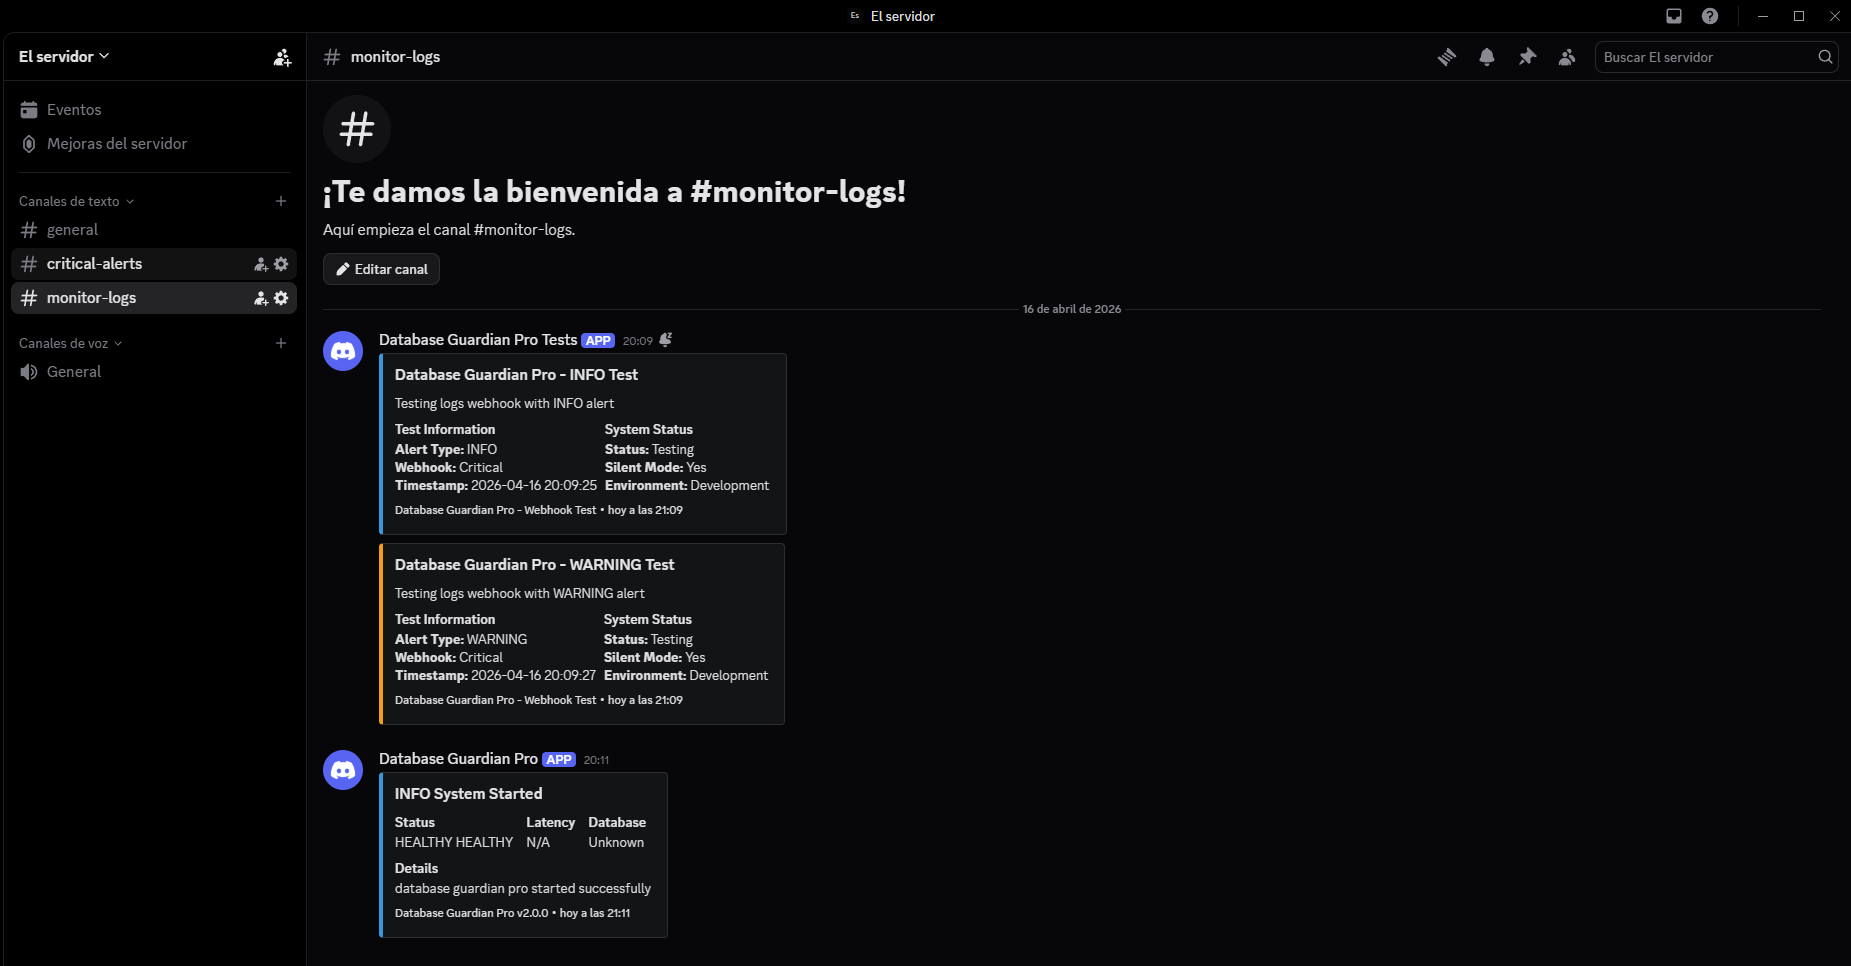Collapse Canales de texto category

pyautogui.click(x=76, y=201)
